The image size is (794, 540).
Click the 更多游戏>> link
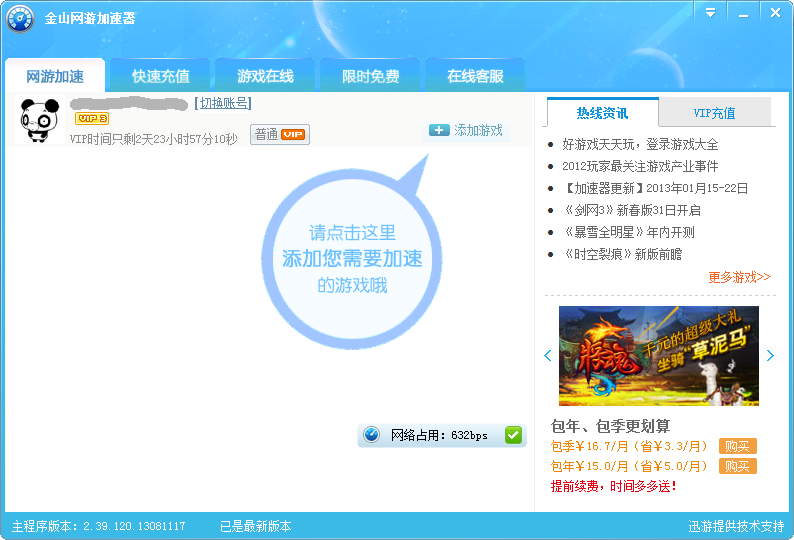[x=739, y=277]
